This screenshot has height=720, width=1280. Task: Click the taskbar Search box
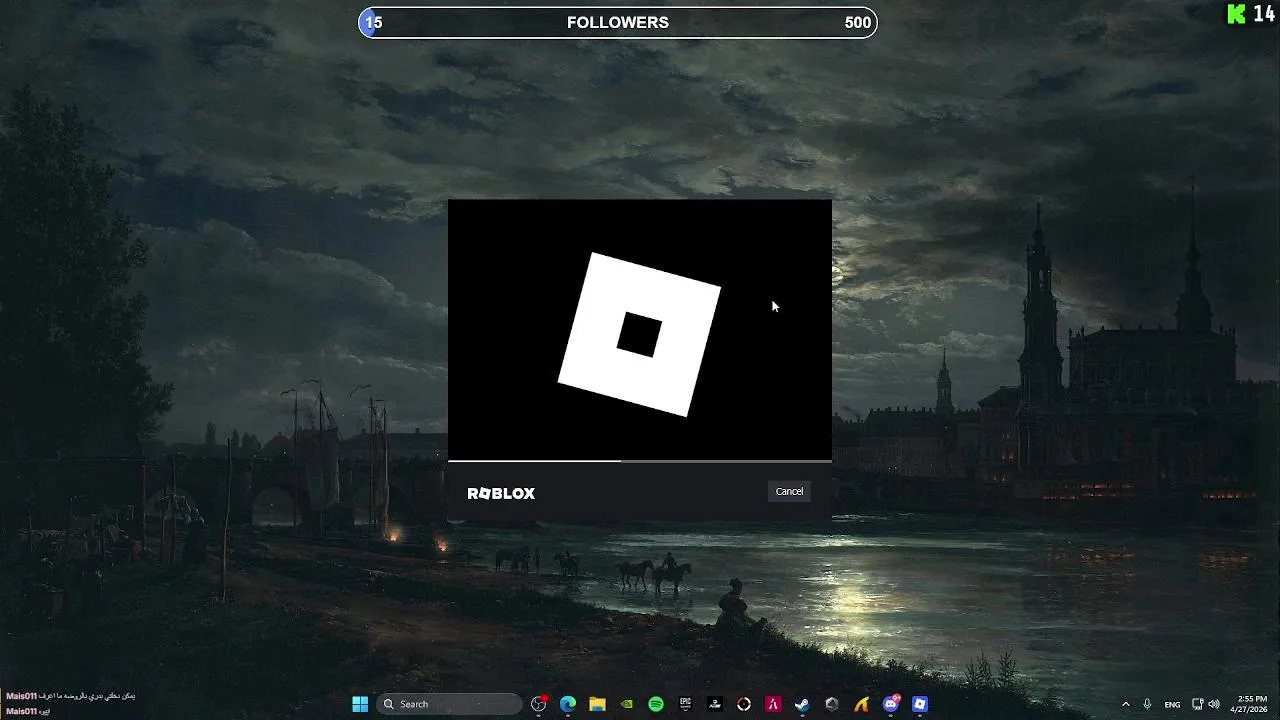coord(450,704)
